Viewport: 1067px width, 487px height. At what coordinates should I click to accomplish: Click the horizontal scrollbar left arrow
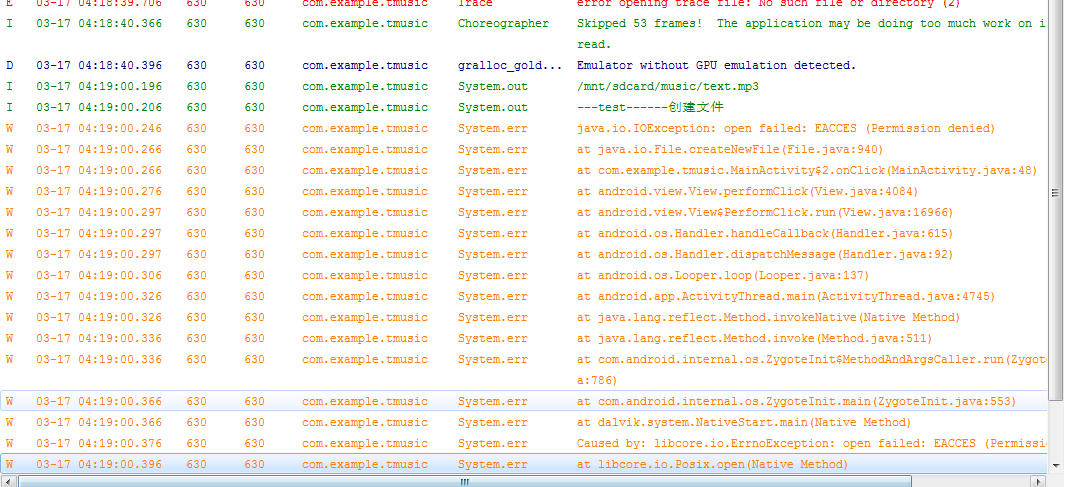pos(7,482)
